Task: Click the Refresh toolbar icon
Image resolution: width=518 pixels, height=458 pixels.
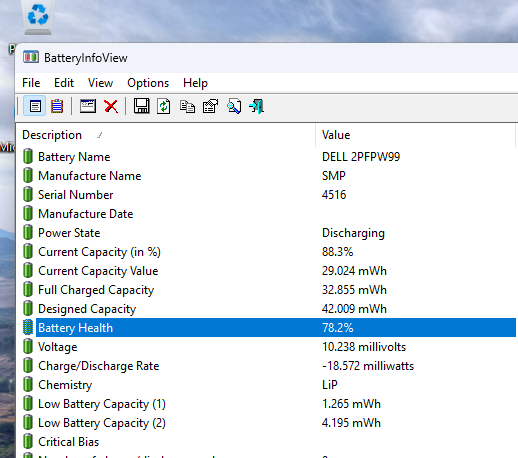Action: (164, 106)
